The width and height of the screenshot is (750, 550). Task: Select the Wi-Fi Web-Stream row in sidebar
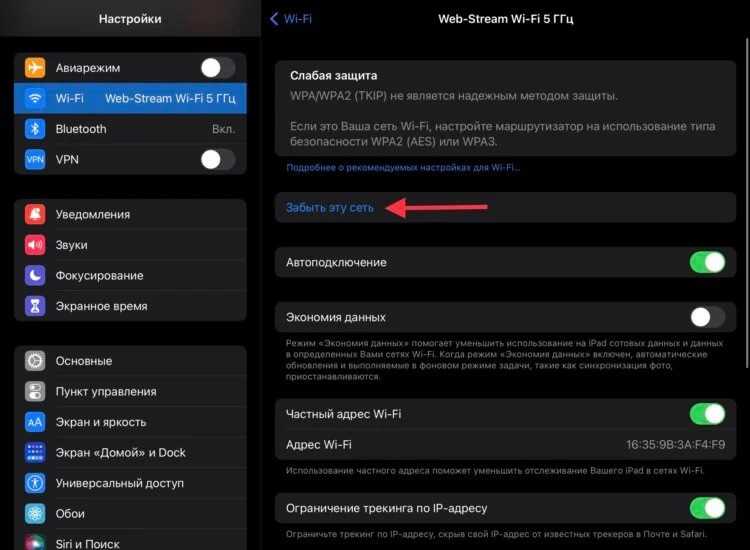click(130, 99)
